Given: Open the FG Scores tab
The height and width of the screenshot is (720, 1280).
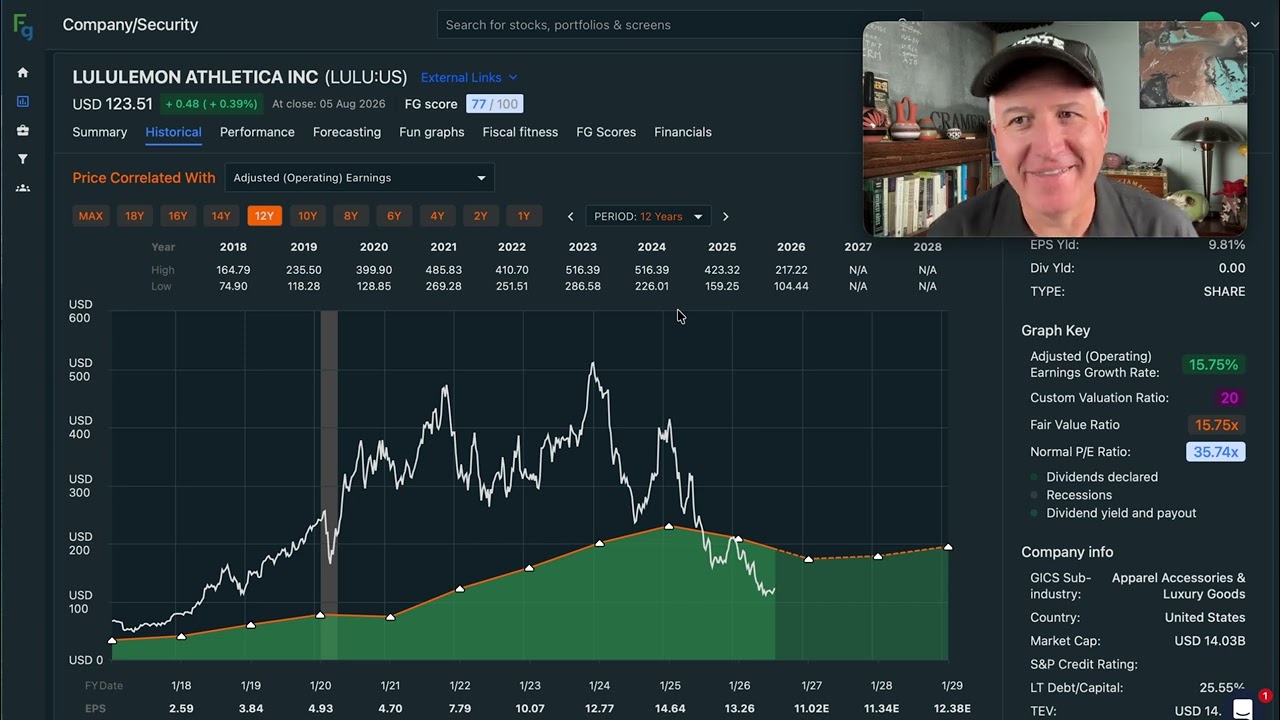Looking at the screenshot, I should coord(606,132).
